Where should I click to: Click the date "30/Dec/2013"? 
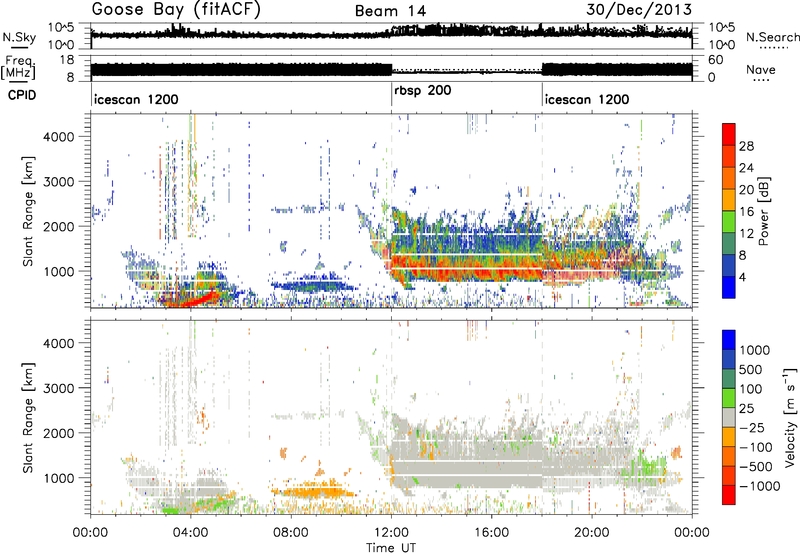[x=639, y=10]
